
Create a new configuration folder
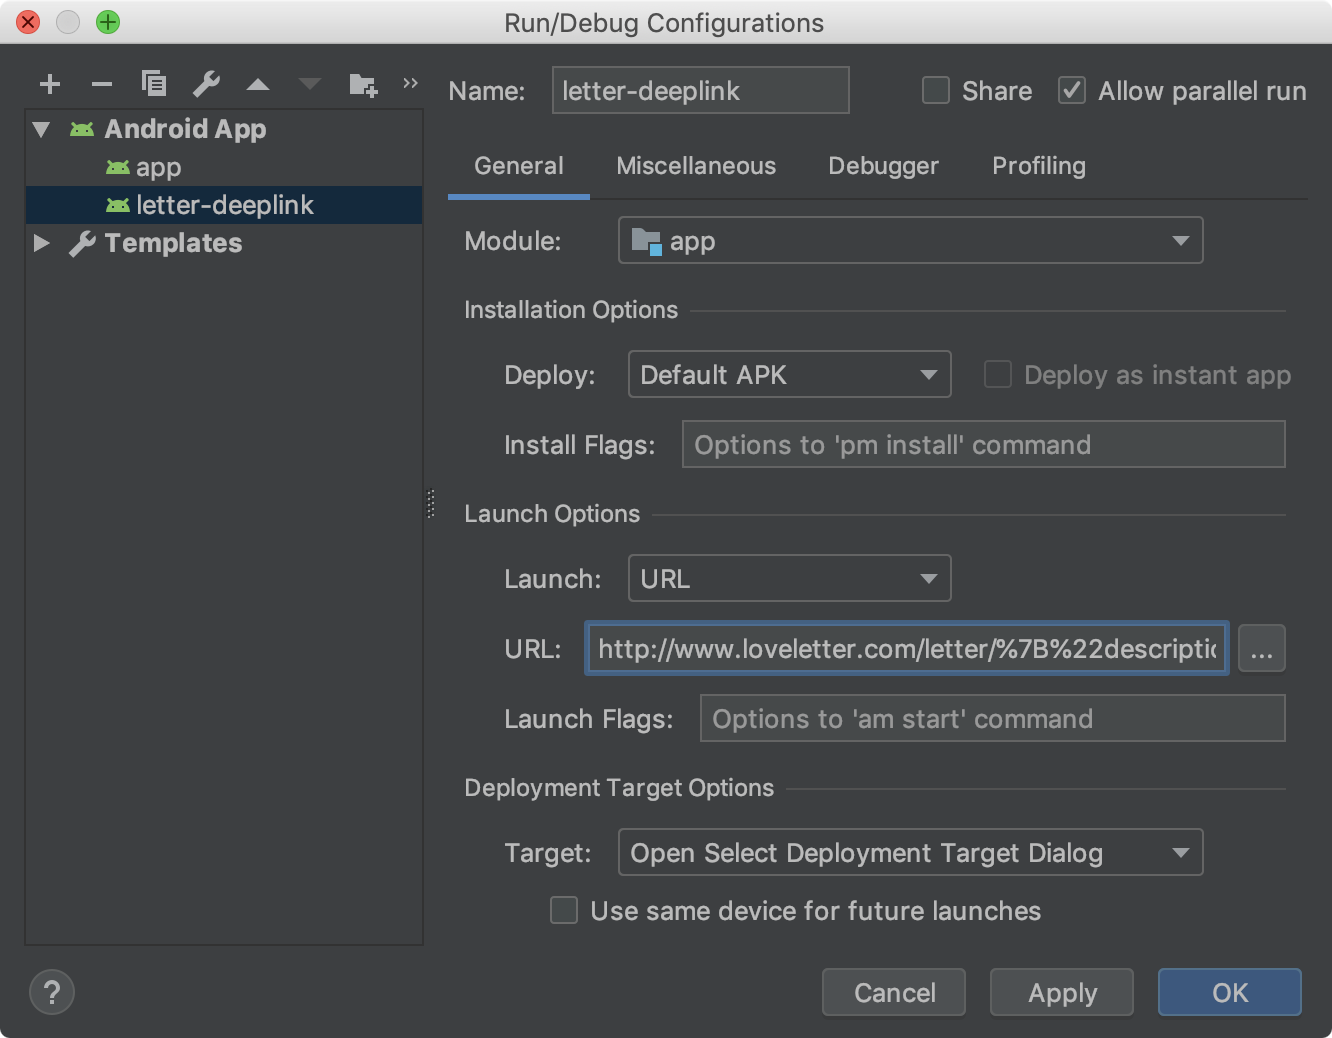tap(362, 84)
